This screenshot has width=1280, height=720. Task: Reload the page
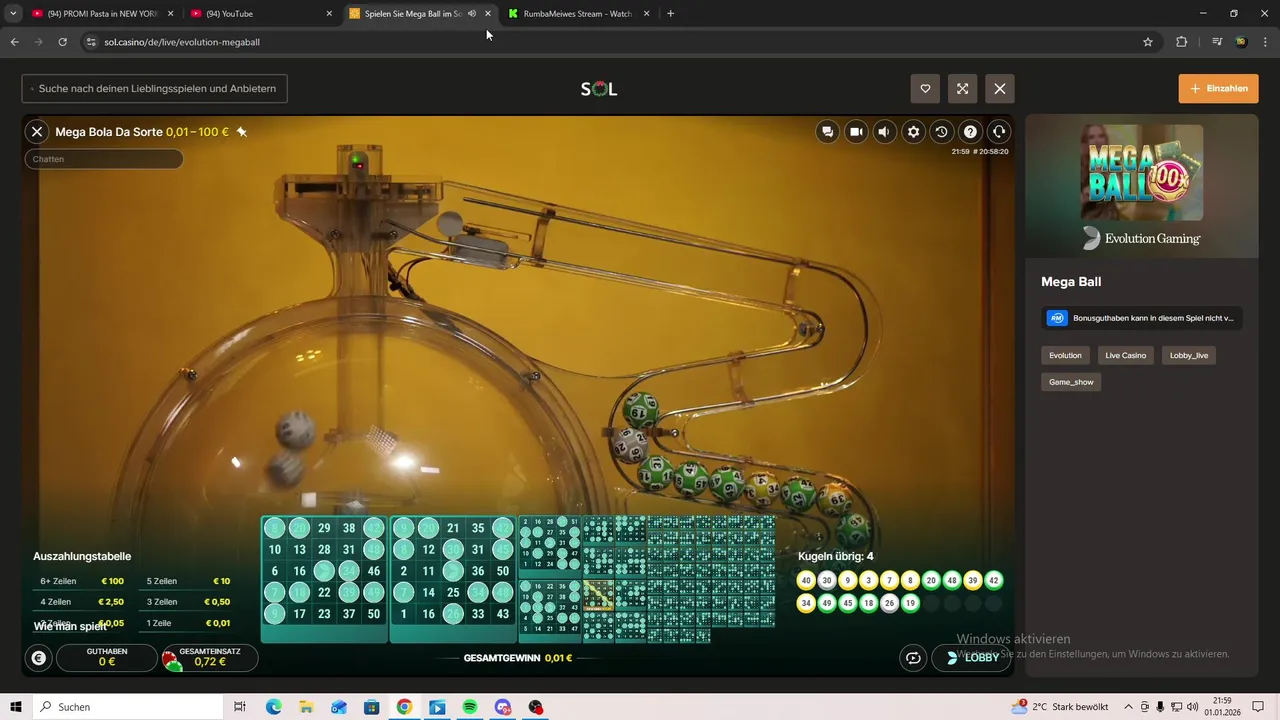[x=63, y=42]
